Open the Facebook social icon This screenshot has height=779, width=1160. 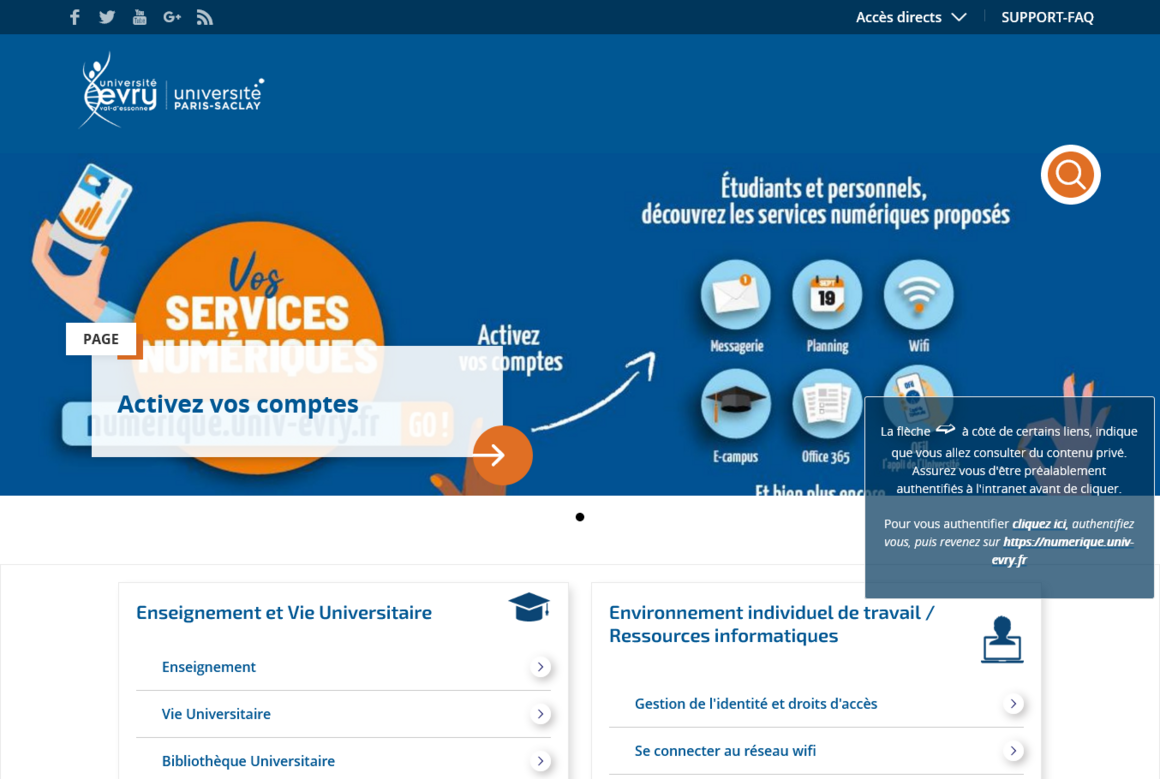(x=74, y=16)
